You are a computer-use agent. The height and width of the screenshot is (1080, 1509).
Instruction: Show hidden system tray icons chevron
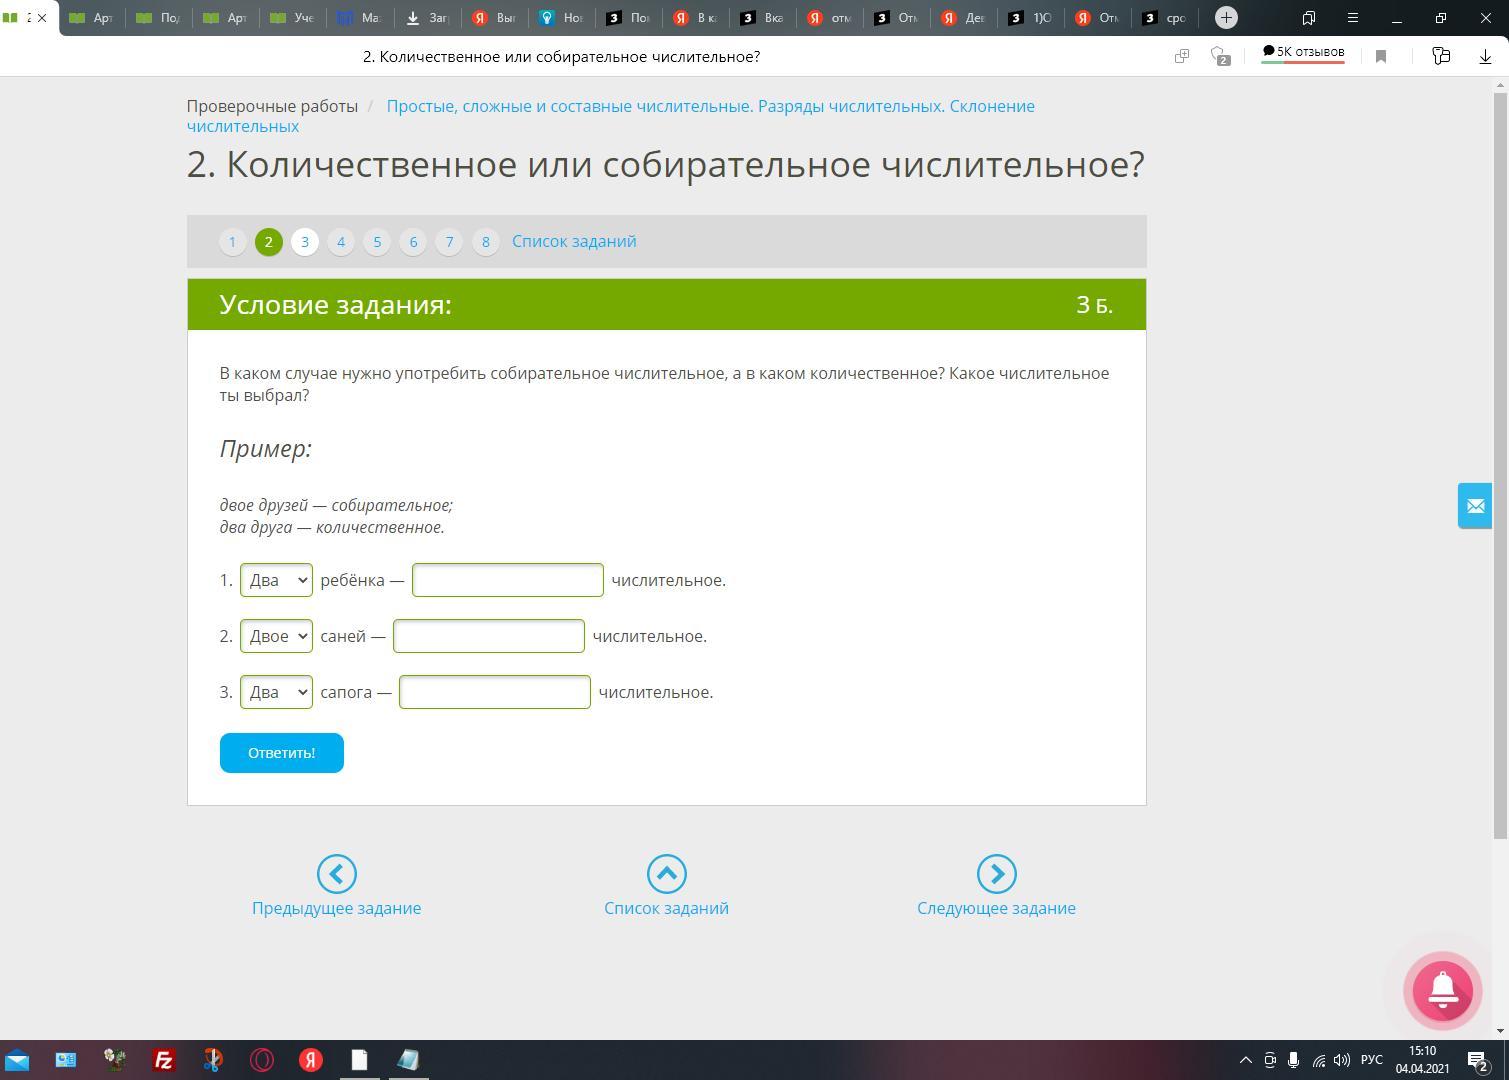pos(1246,1060)
